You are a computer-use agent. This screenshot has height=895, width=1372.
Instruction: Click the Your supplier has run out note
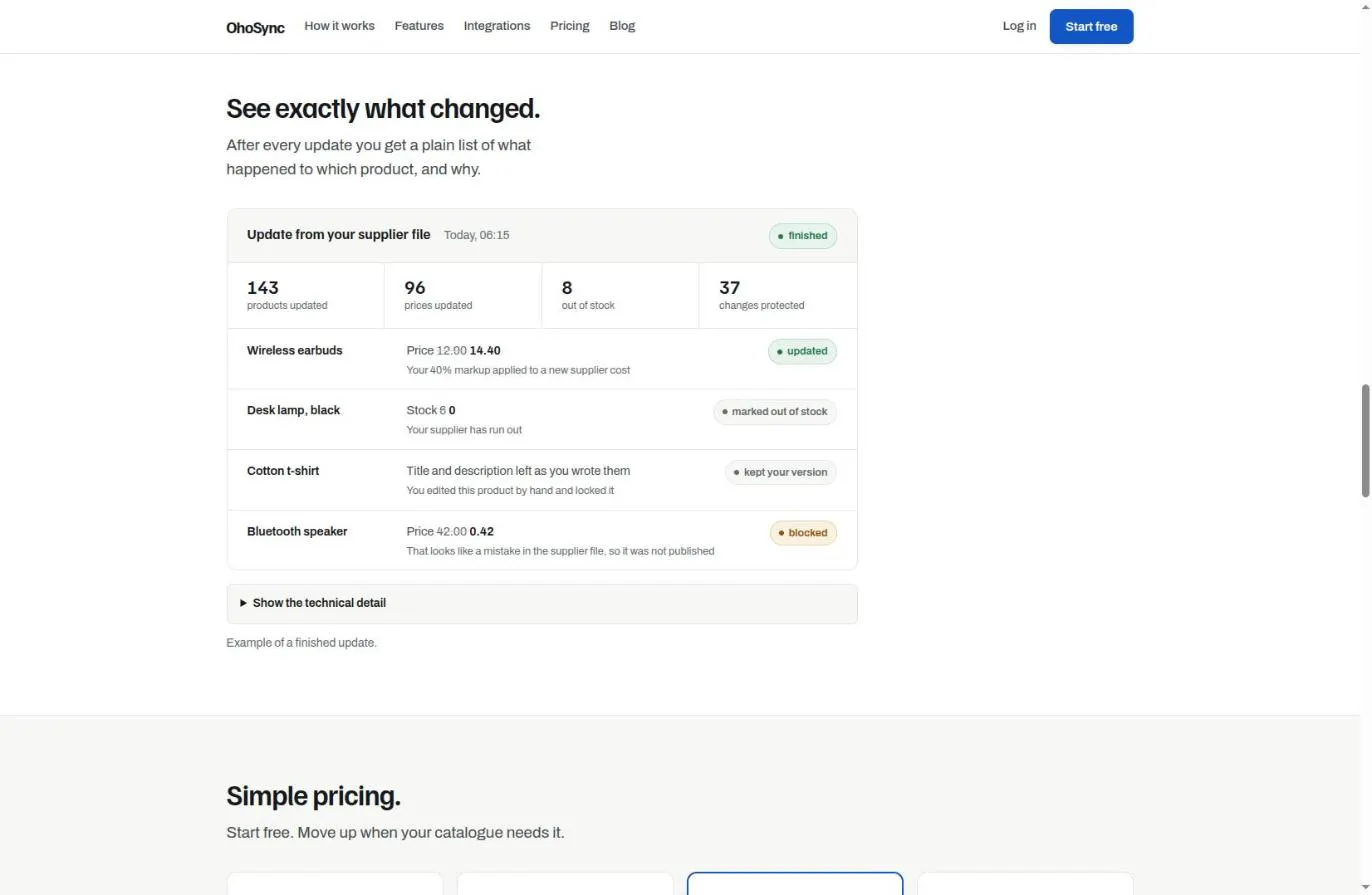464,430
